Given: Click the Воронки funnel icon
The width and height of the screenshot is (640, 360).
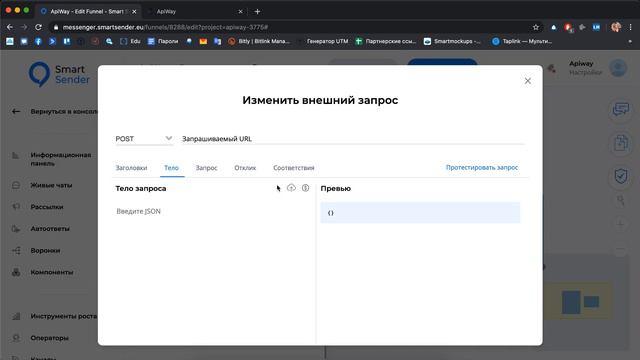Looking at the screenshot, I should click(x=16, y=251).
